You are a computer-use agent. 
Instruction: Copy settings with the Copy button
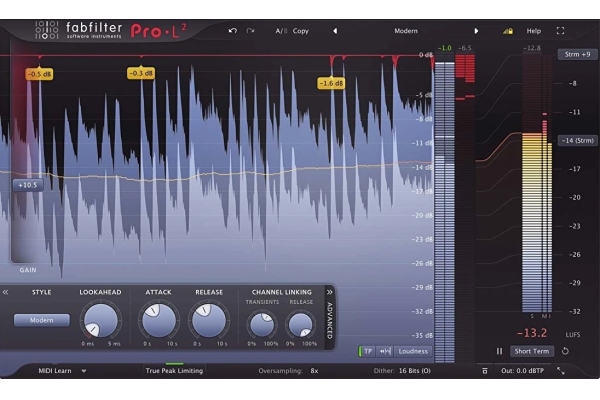coord(300,31)
